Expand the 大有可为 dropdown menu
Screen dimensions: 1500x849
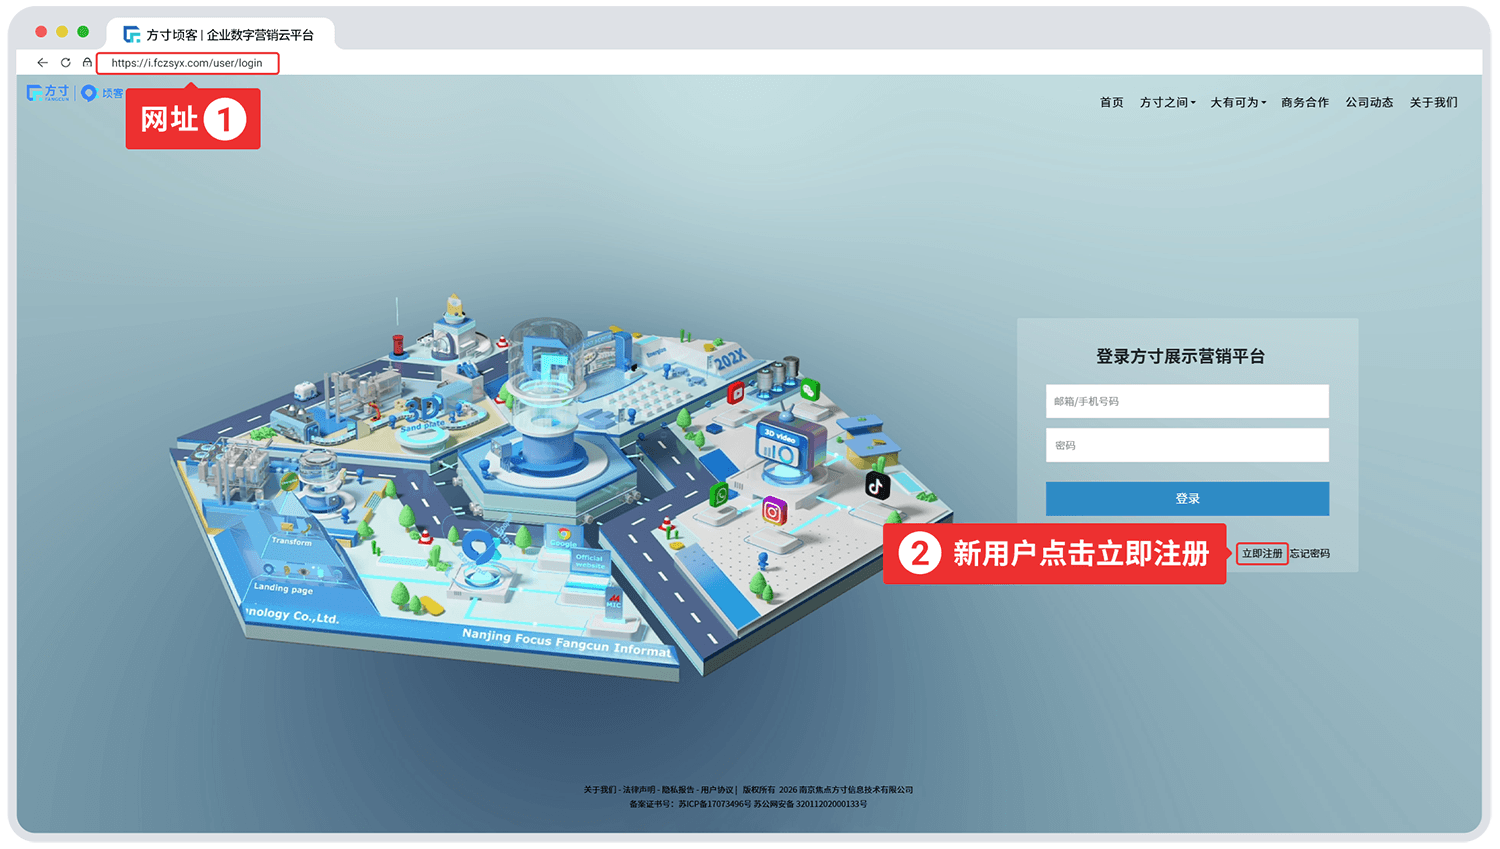1238,102
